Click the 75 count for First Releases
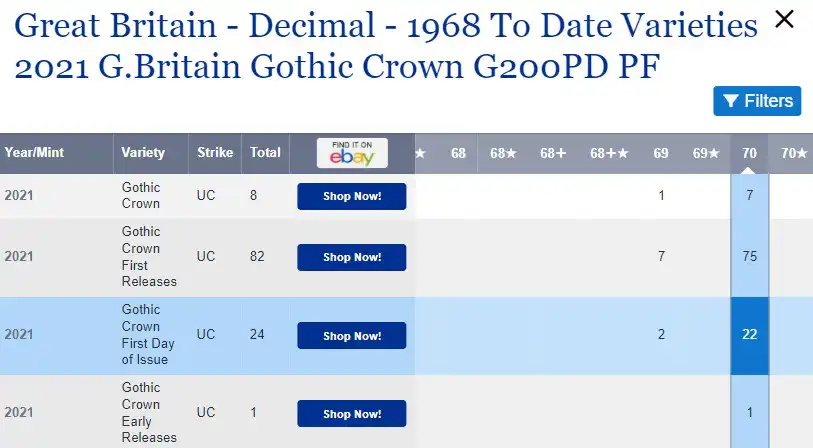813x448 pixels. [749, 256]
